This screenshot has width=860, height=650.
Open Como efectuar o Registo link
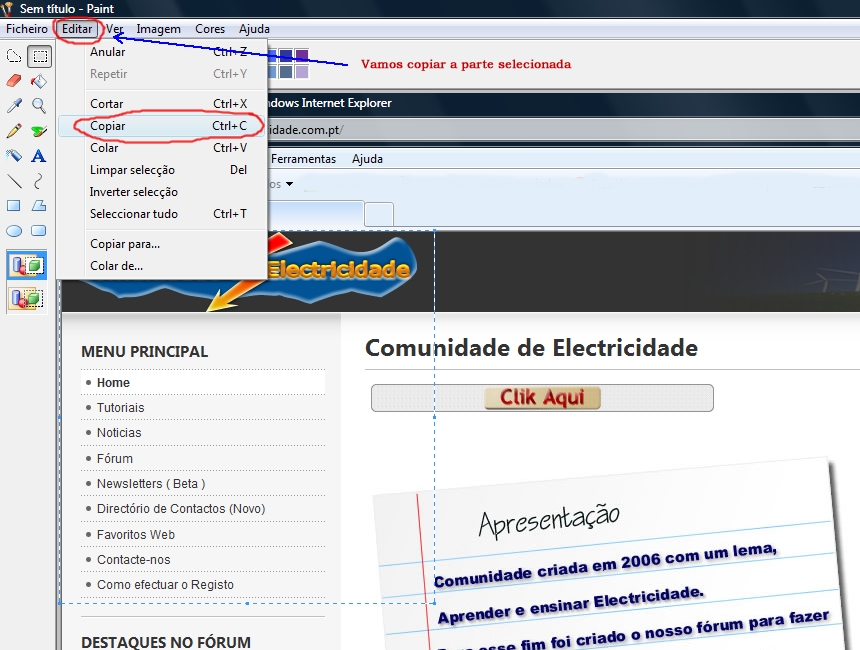click(x=165, y=585)
